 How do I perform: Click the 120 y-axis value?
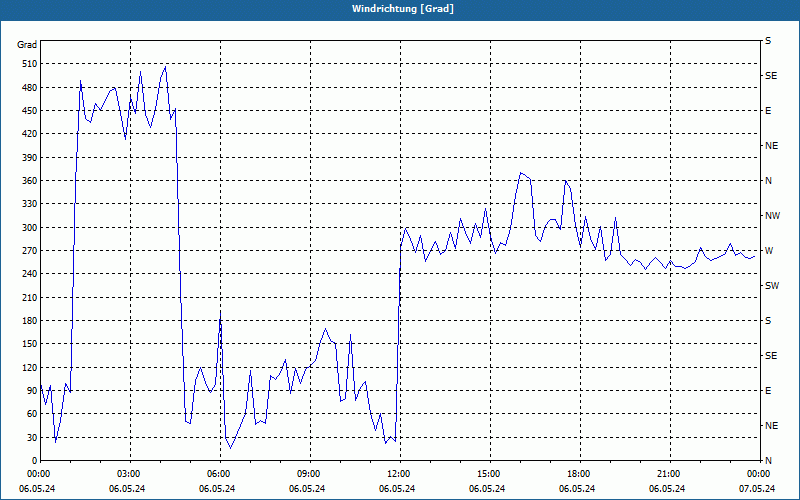click(31, 367)
